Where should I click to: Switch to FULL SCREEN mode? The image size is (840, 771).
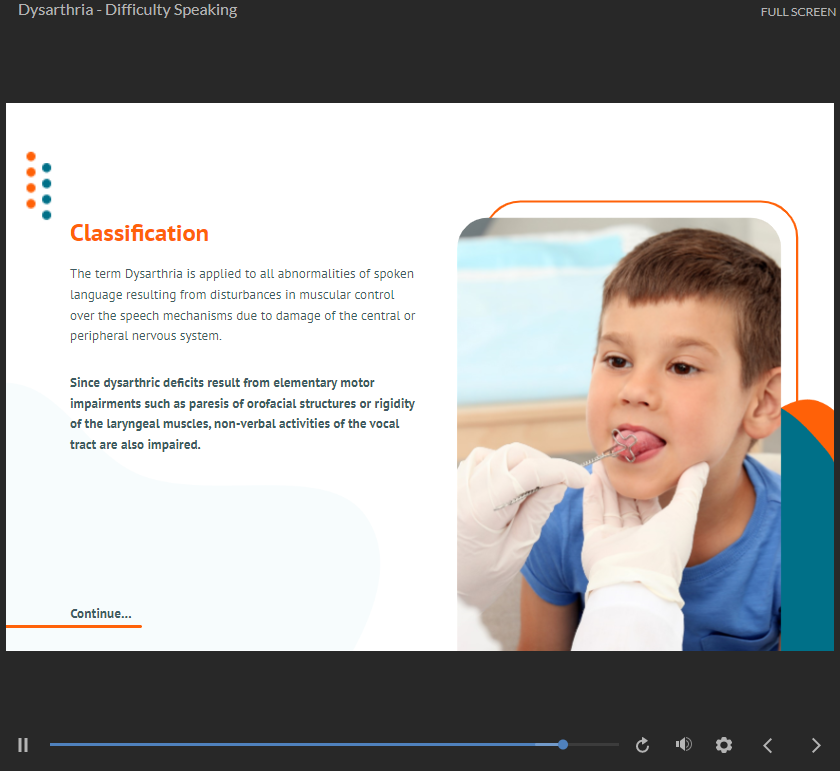pyautogui.click(x=797, y=12)
